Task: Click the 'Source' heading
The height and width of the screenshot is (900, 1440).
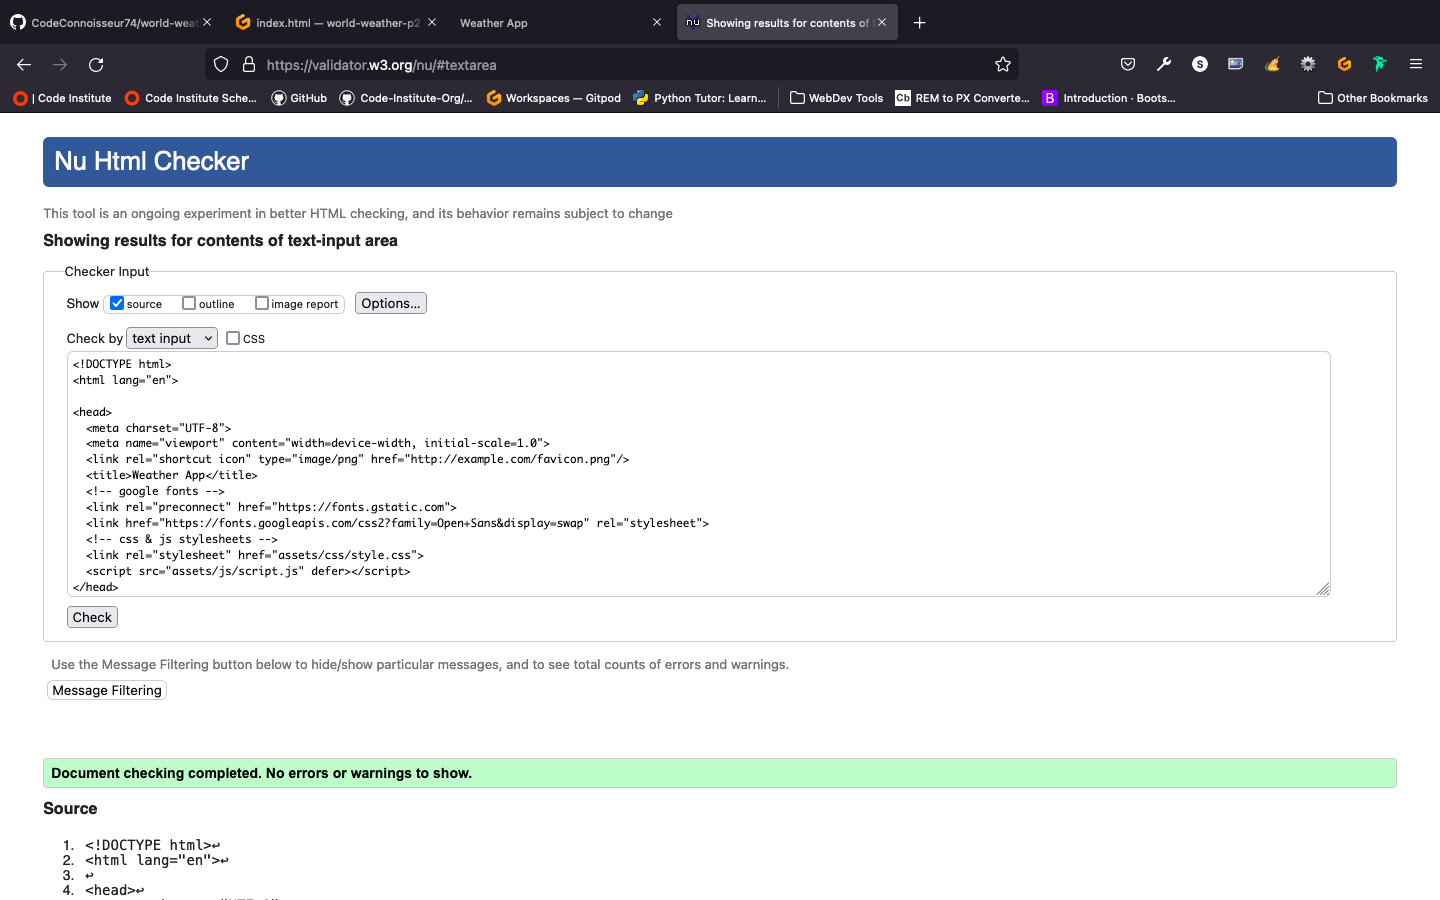Action: click(70, 808)
